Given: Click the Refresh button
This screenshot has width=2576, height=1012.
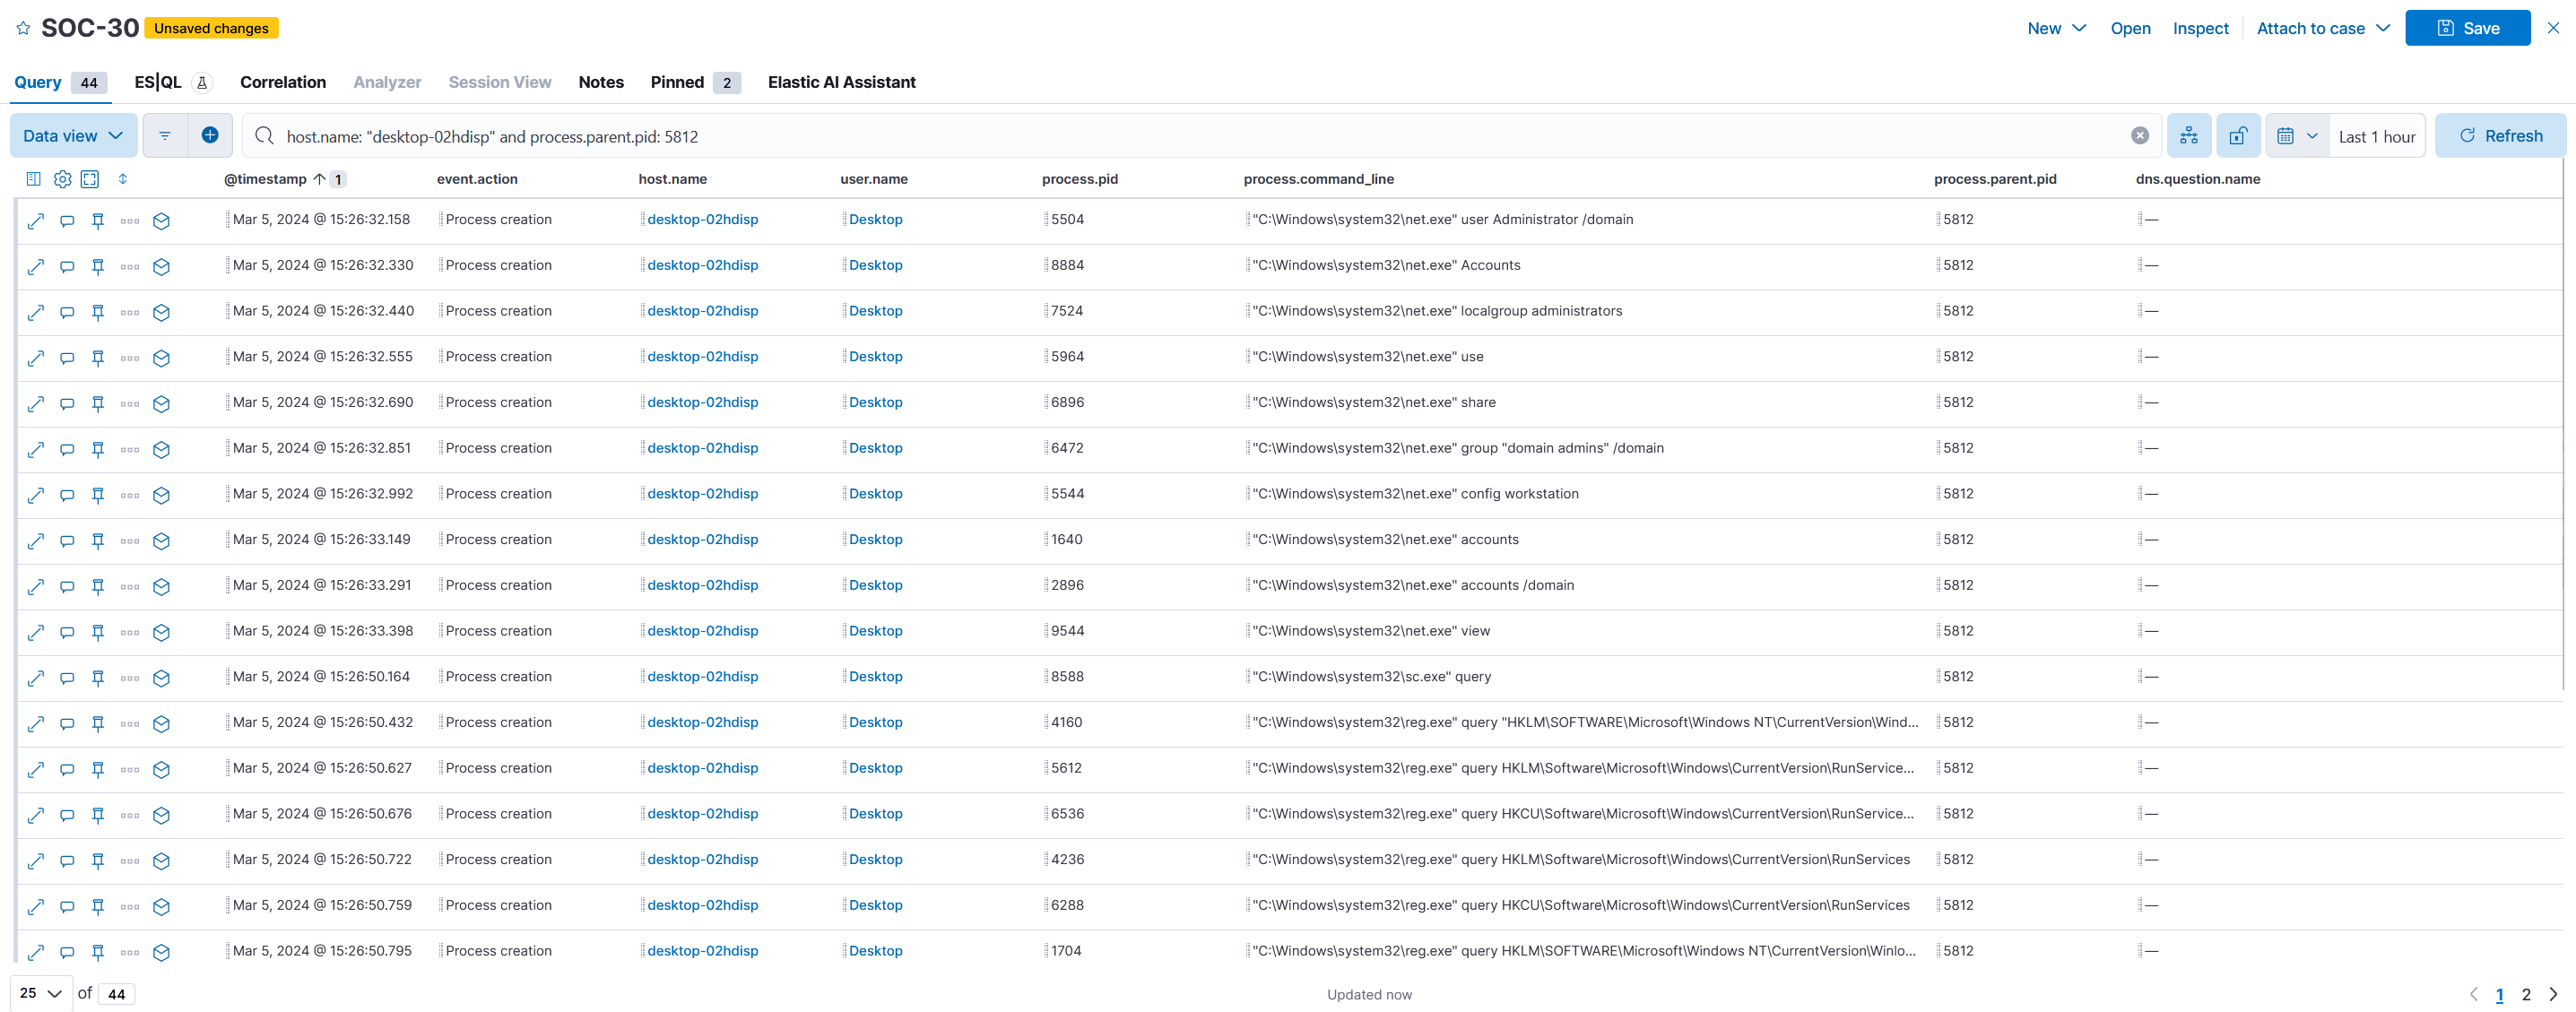Looking at the screenshot, I should pos(2499,136).
